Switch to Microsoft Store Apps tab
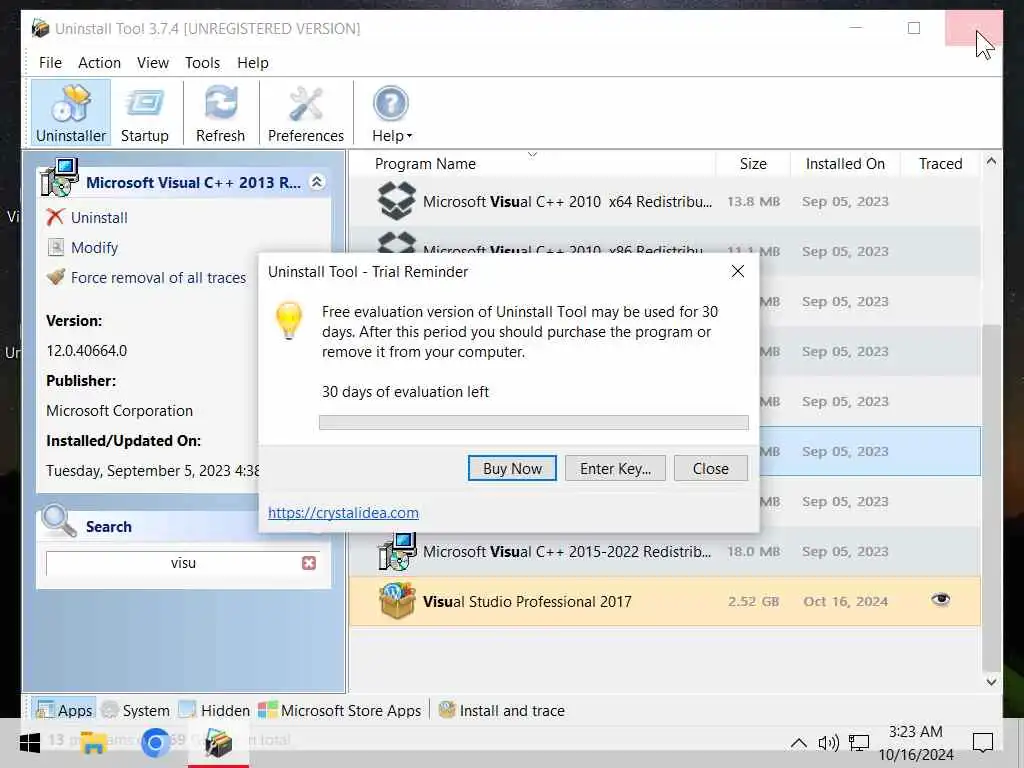 pos(340,710)
